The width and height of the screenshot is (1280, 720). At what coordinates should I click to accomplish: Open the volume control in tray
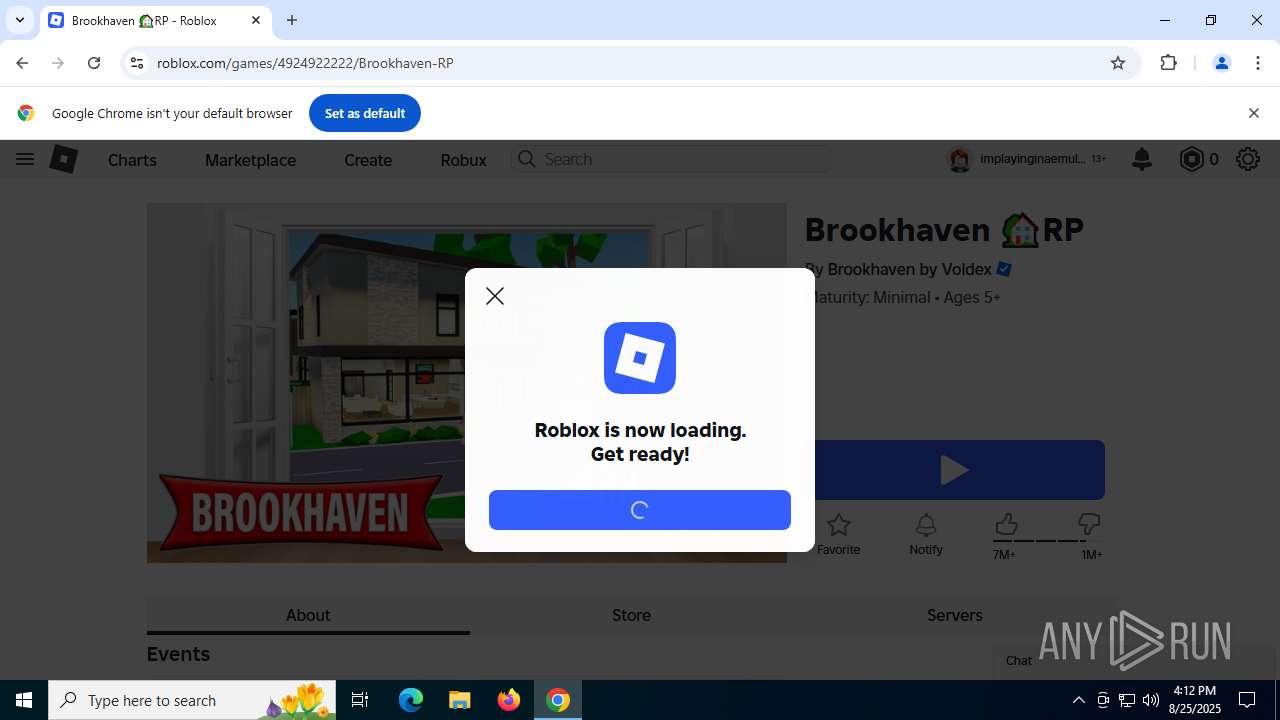click(x=1151, y=700)
